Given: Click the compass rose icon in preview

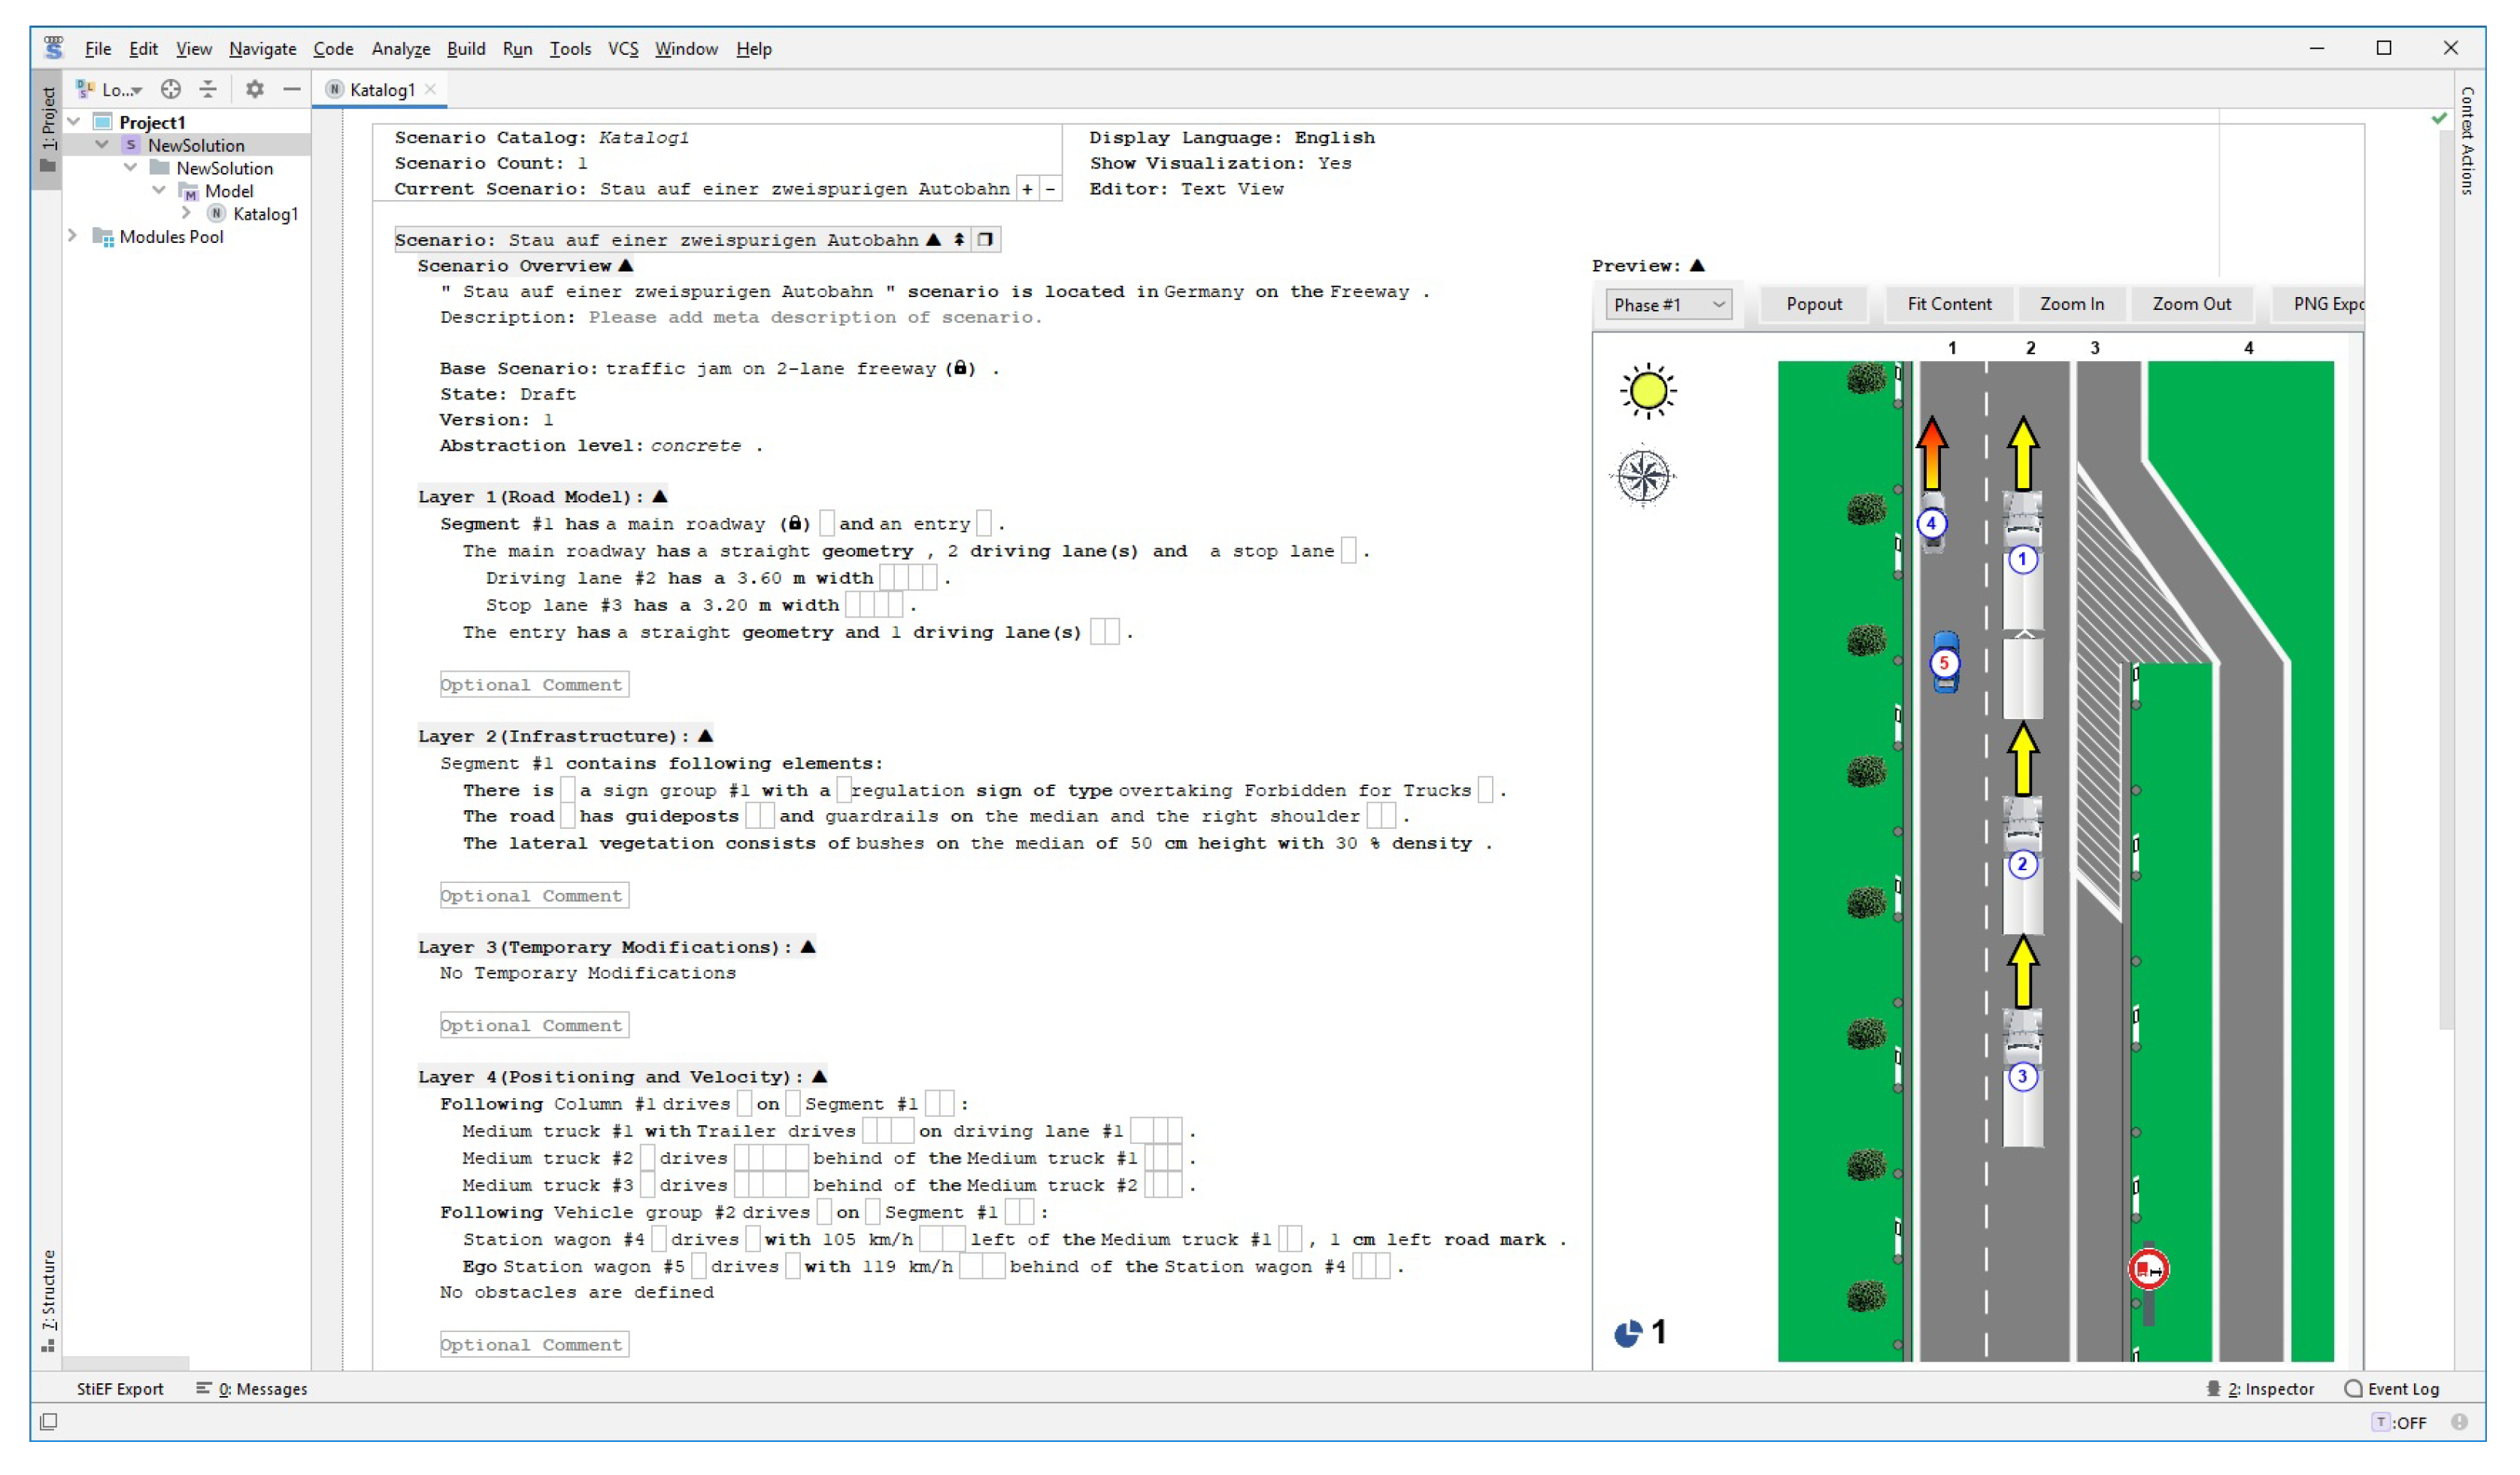Looking at the screenshot, I should [1643, 476].
